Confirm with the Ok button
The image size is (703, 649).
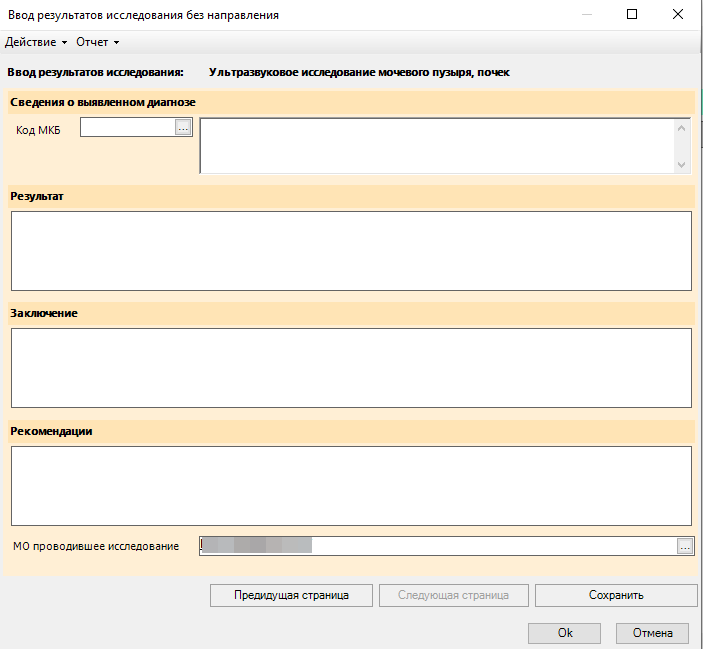(x=564, y=633)
